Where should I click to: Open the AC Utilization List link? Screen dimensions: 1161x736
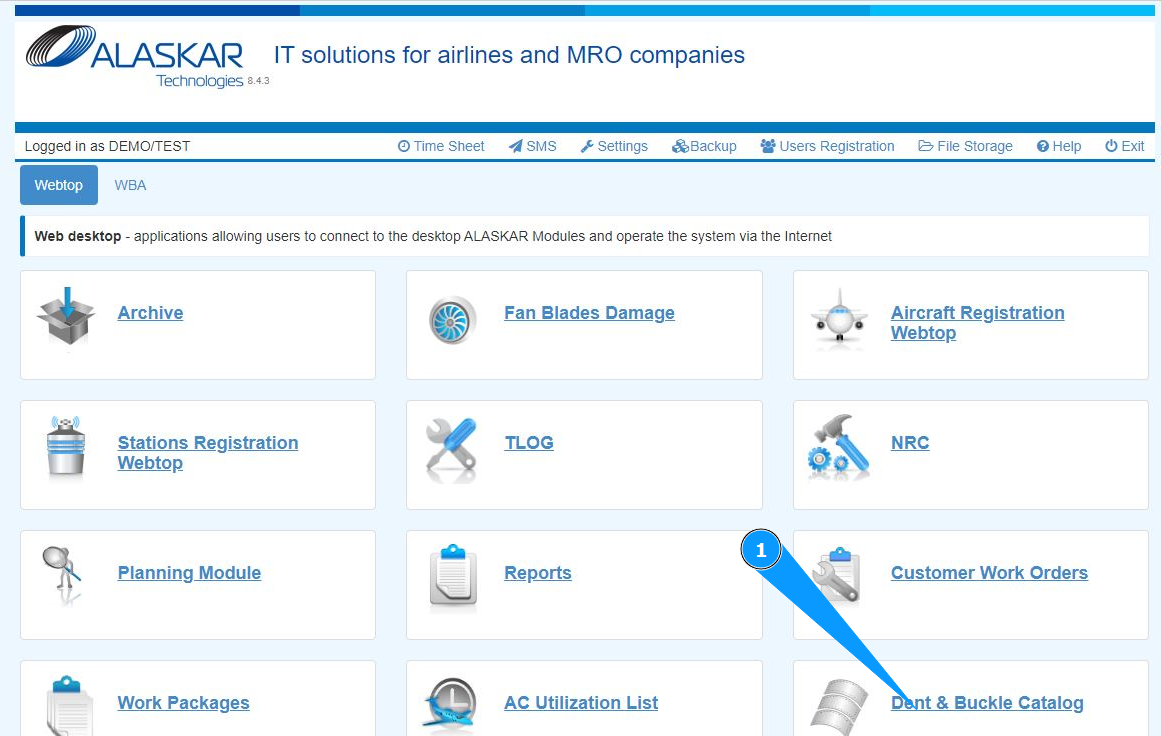581,703
